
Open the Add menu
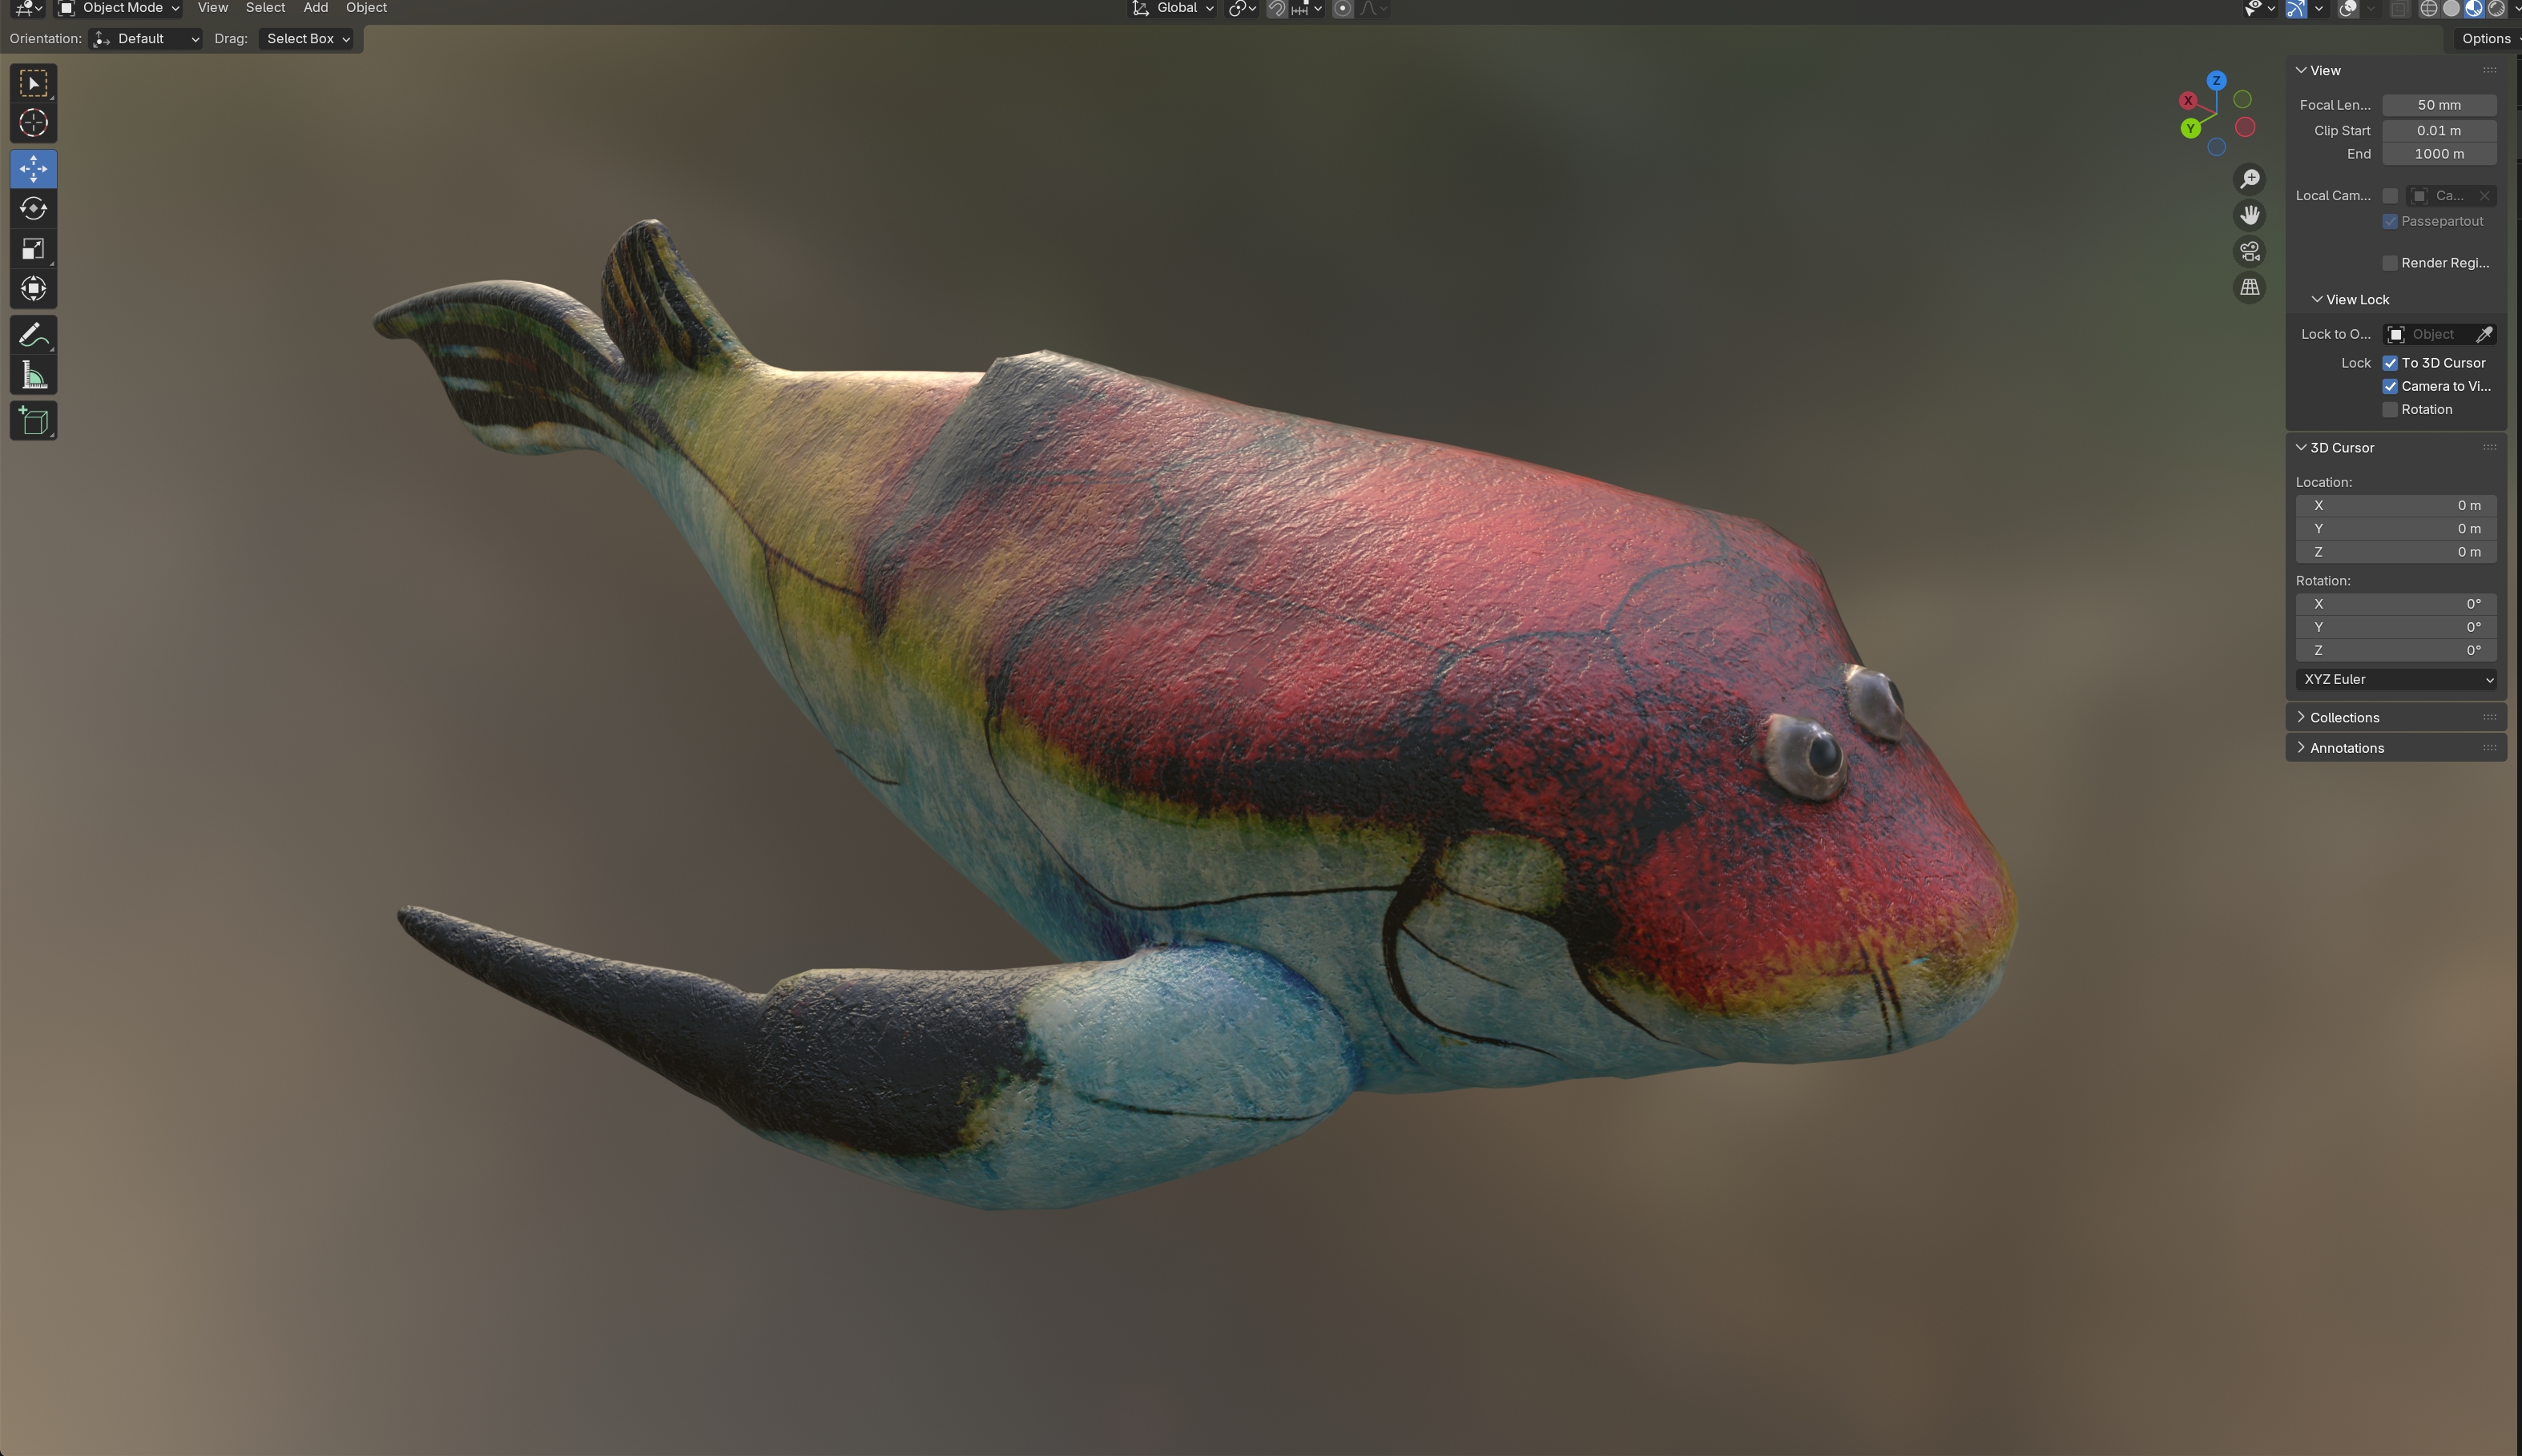315,8
